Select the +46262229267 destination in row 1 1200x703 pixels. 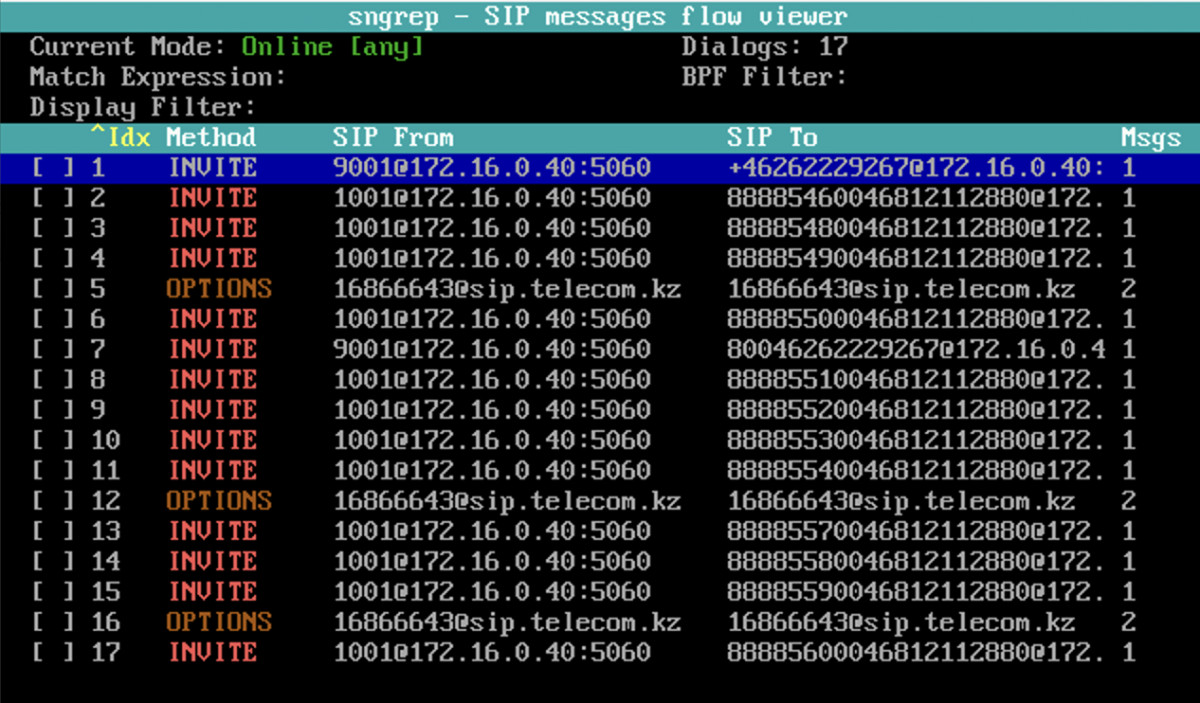coord(916,168)
